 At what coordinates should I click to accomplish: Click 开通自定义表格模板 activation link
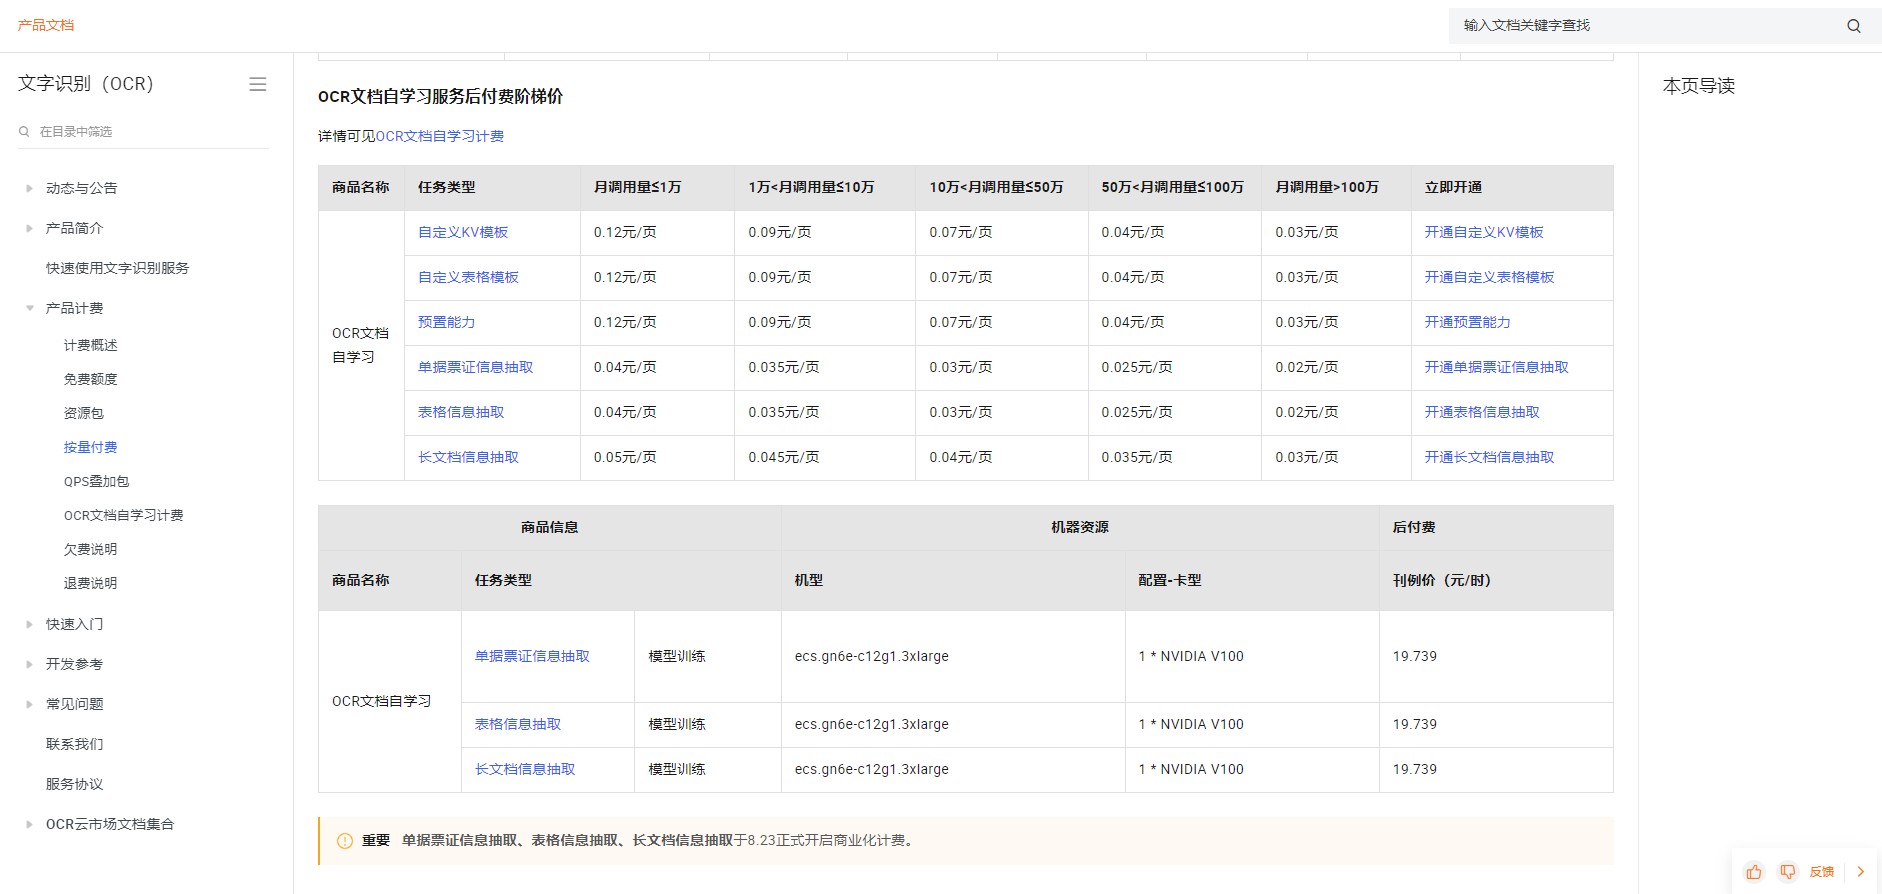coord(1489,277)
